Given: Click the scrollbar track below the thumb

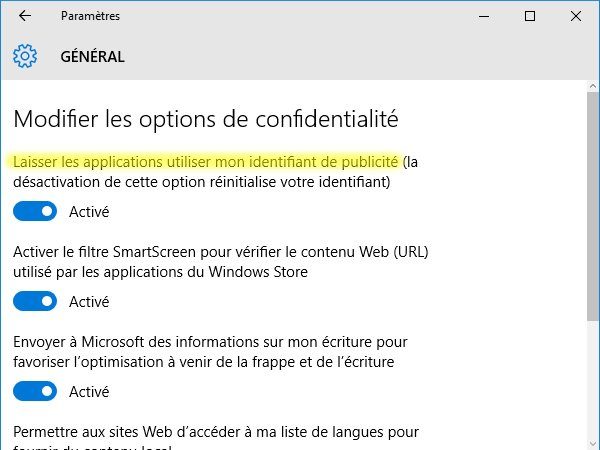Looking at the screenshot, I should pyautogui.click(x=593, y=379).
